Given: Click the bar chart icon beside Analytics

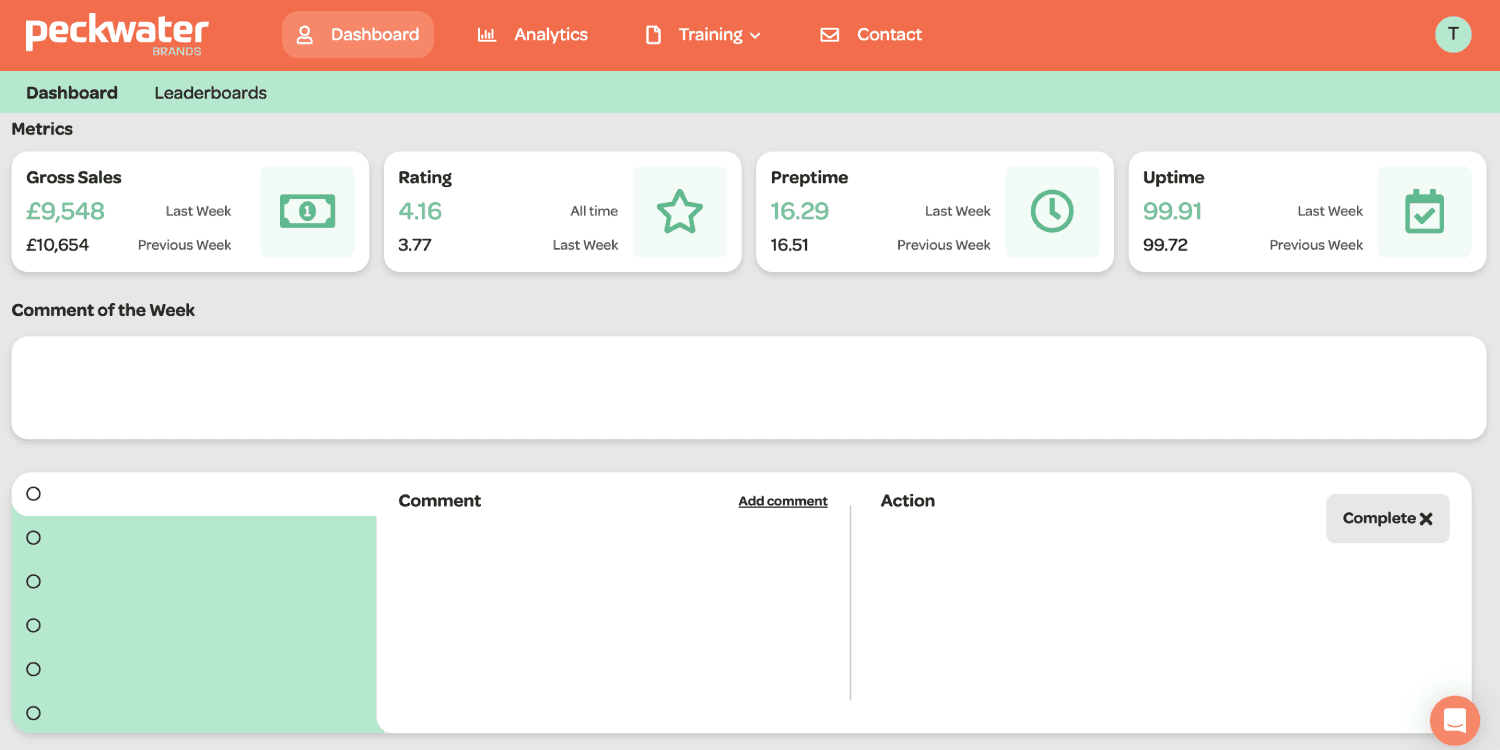Looking at the screenshot, I should point(487,35).
